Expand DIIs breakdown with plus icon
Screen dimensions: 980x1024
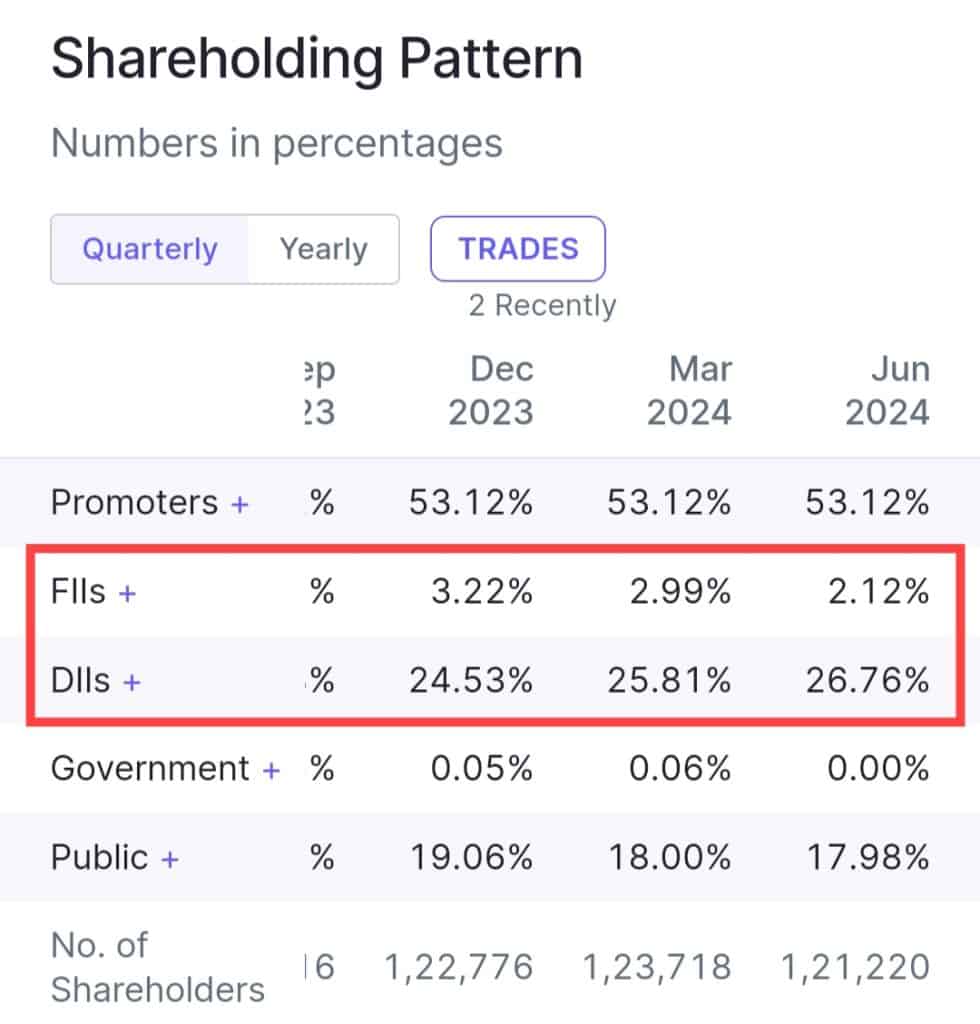131,682
